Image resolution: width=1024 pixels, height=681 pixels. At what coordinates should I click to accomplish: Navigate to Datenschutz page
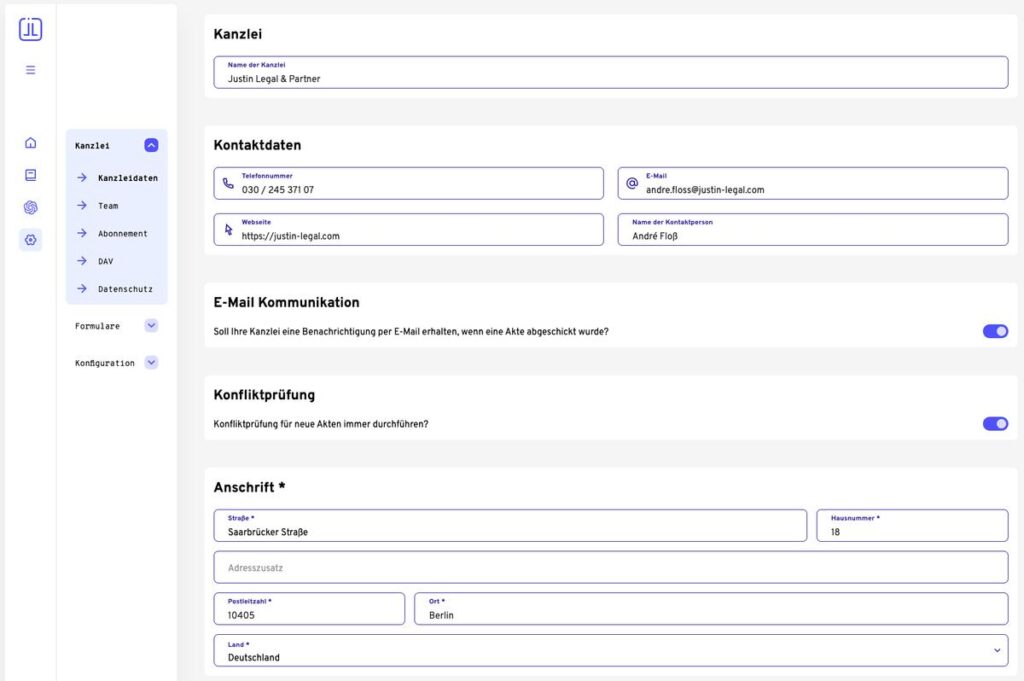tap(125, 289)
